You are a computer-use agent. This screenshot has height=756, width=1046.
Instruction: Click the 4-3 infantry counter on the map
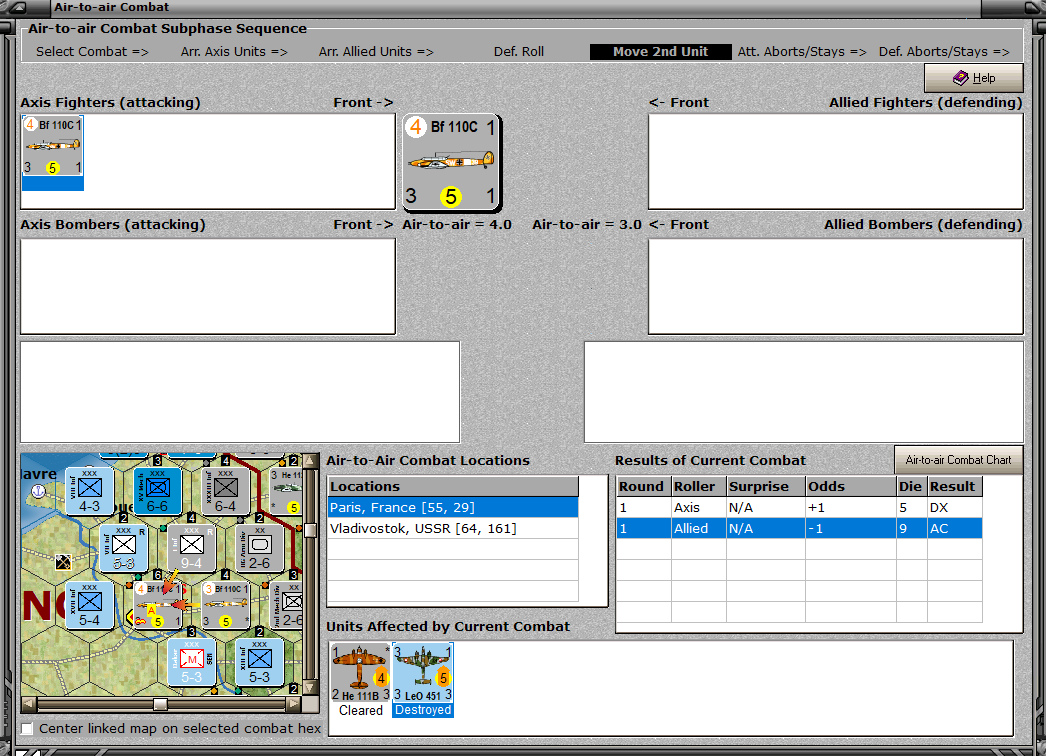(x=89, y=490)
